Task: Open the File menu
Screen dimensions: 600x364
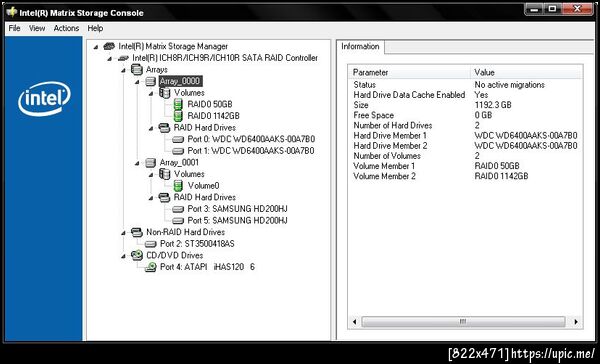Action: 14,28
